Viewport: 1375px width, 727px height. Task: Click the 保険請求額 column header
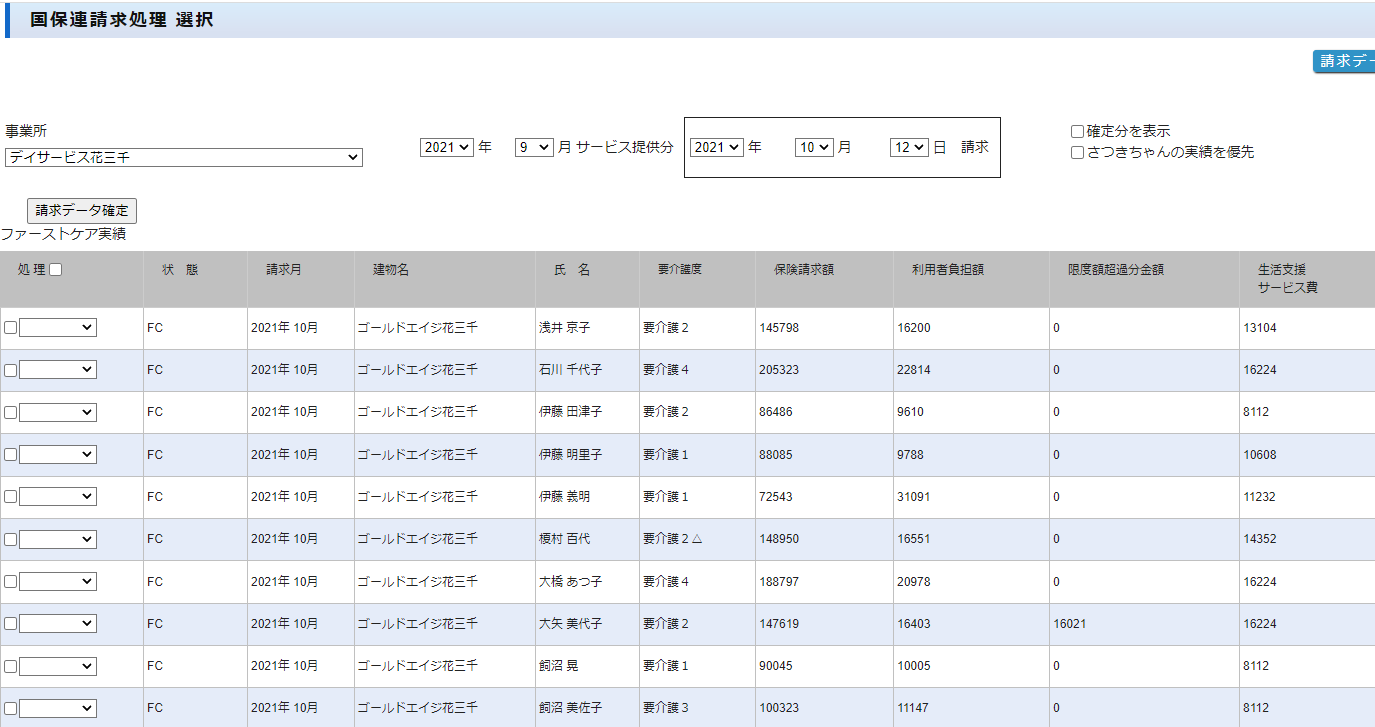pos(803,270)
